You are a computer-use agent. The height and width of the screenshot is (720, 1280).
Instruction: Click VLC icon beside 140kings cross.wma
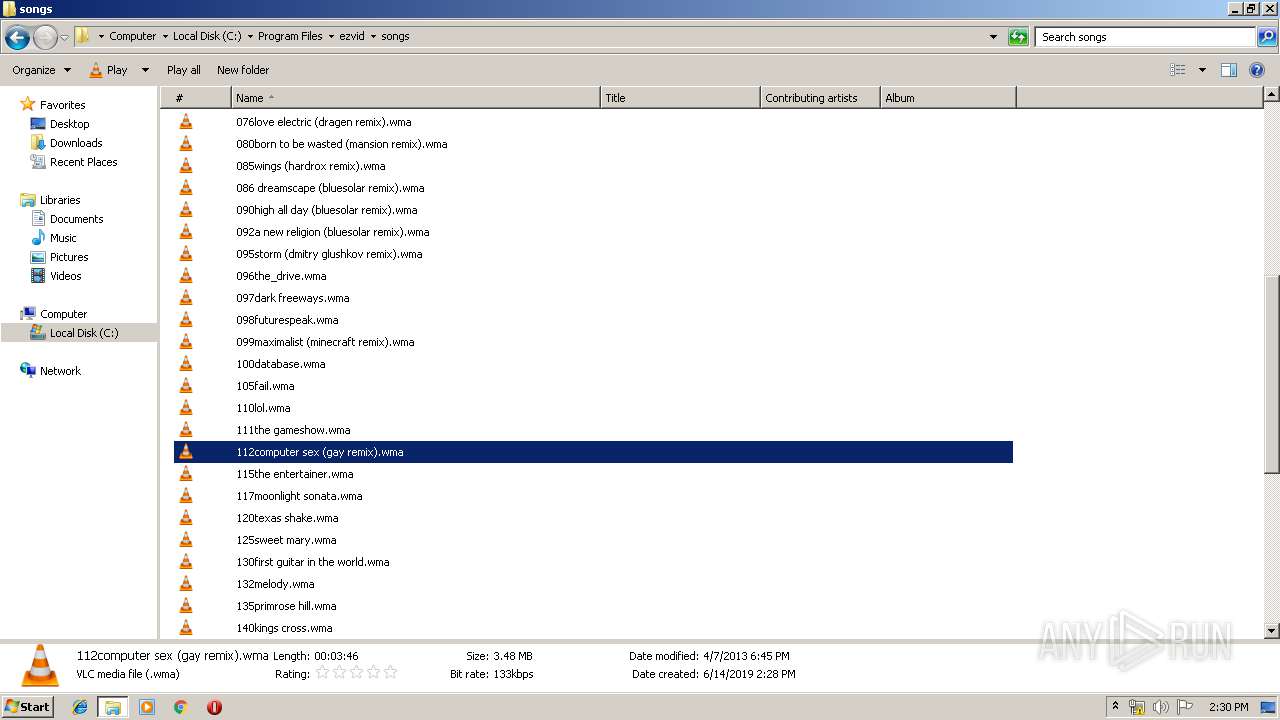tap(185, 628)
